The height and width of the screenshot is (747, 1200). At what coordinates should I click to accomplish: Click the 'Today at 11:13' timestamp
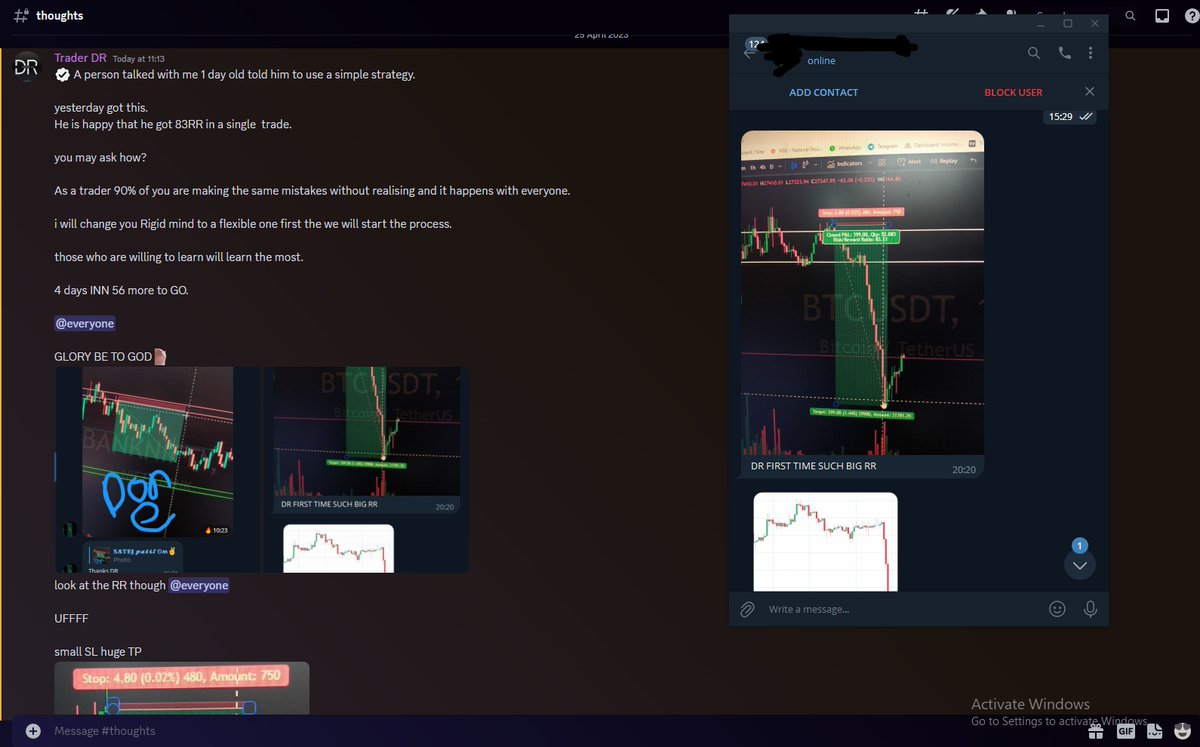coord(139,59)
